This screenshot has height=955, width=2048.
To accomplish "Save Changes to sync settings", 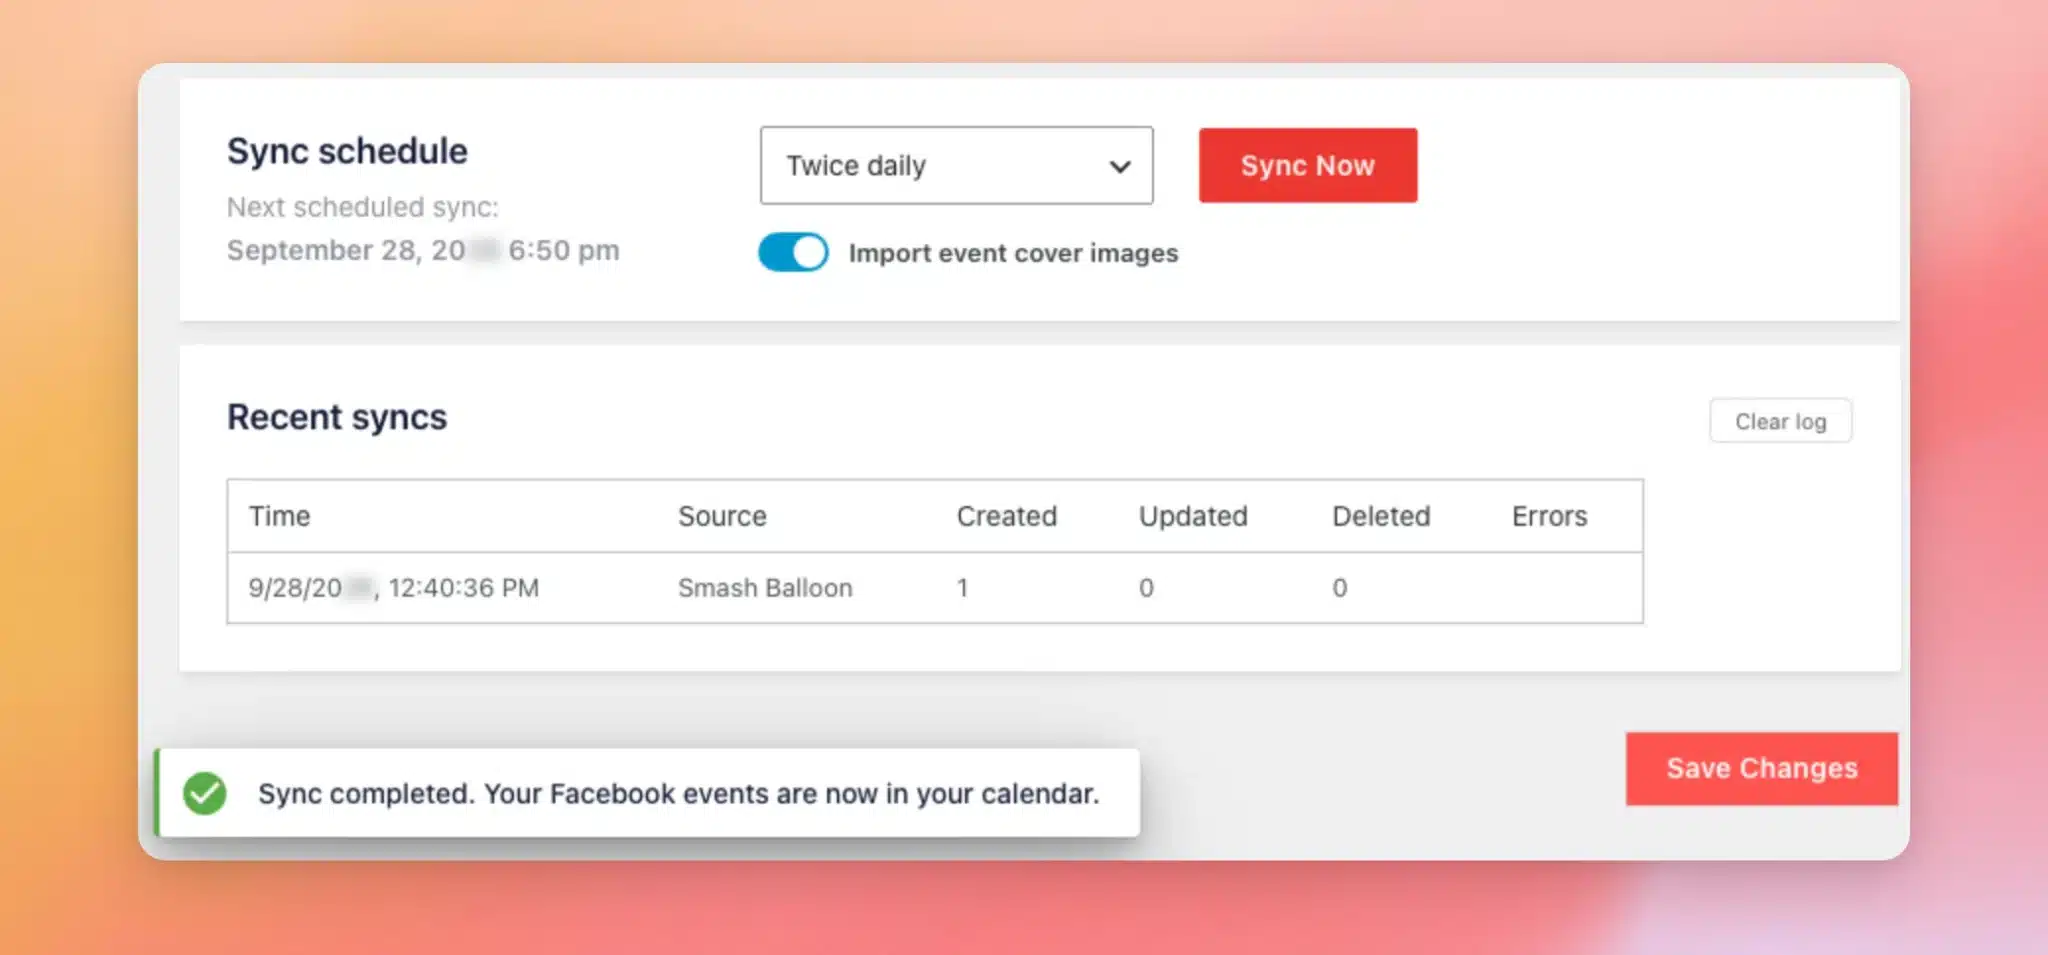I will tap(1762, 768).
